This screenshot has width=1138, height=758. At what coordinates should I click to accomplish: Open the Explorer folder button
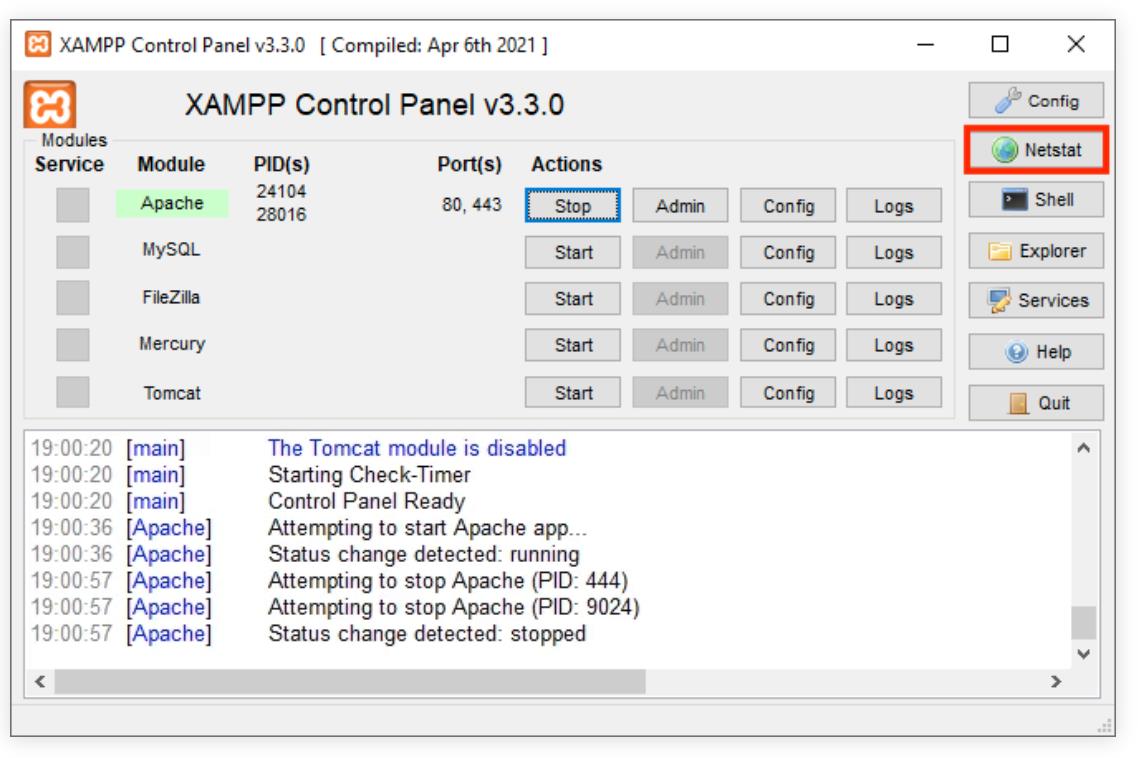pyautogui.click(x=1036, y=251)
